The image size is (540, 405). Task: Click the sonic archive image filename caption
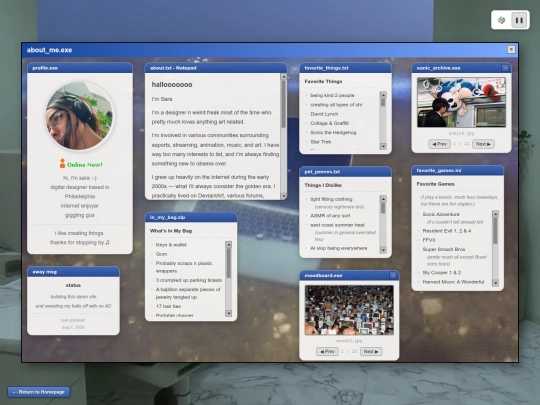point(461,133)
